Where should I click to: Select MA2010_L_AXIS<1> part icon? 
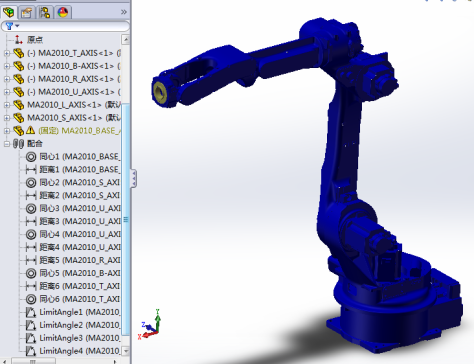click(x=19, y=105)
